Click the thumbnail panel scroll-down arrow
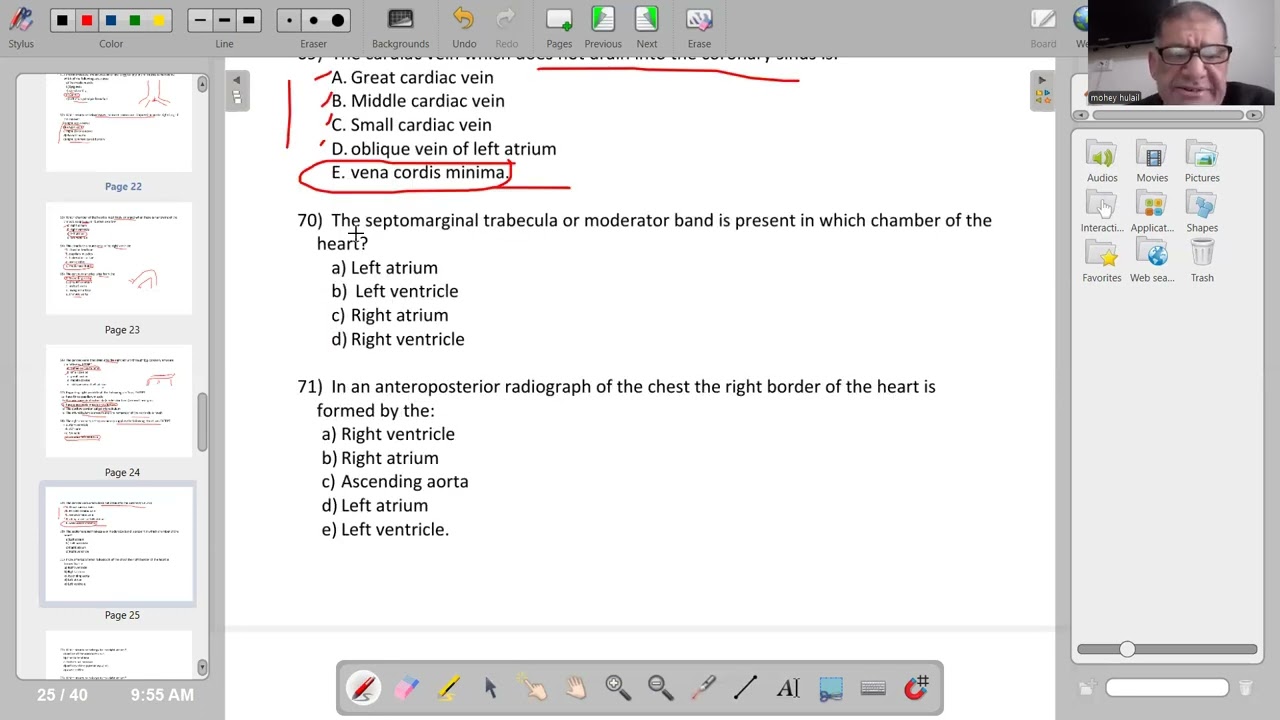Screen dimensions: 1280x720 [x=202, y=667]
